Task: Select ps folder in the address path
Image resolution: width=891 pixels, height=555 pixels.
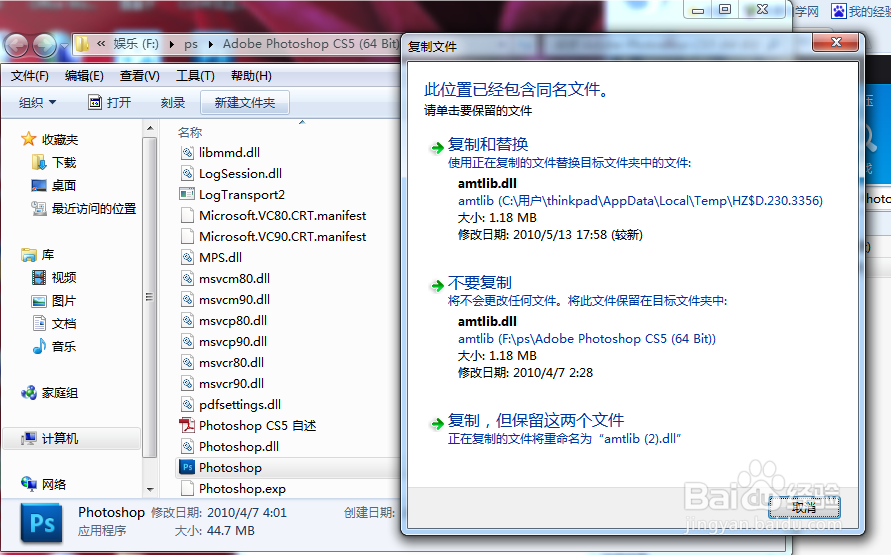Action: (191, 44)
